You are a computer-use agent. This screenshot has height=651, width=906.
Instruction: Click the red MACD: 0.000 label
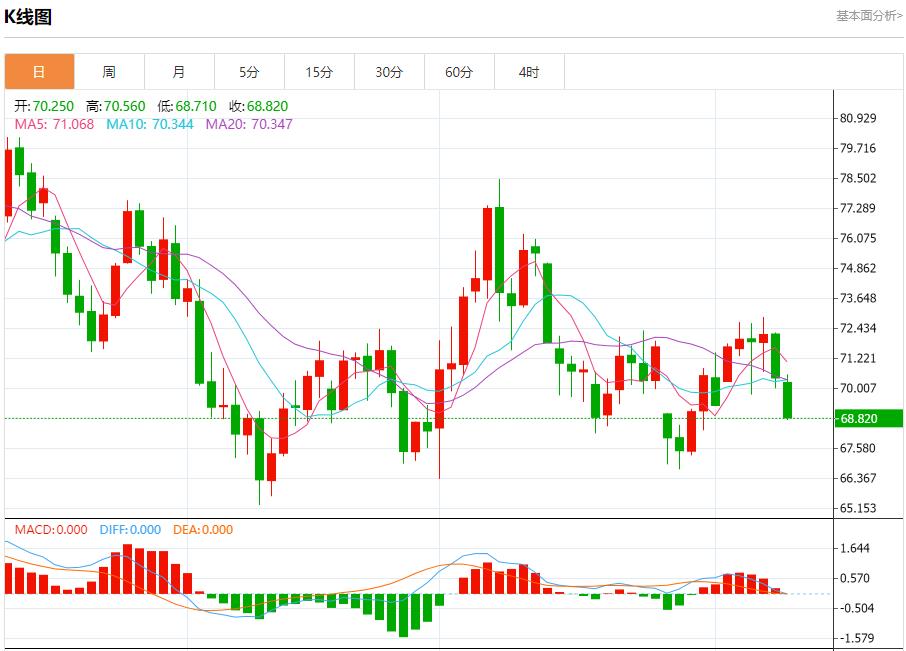pos(51,530)
